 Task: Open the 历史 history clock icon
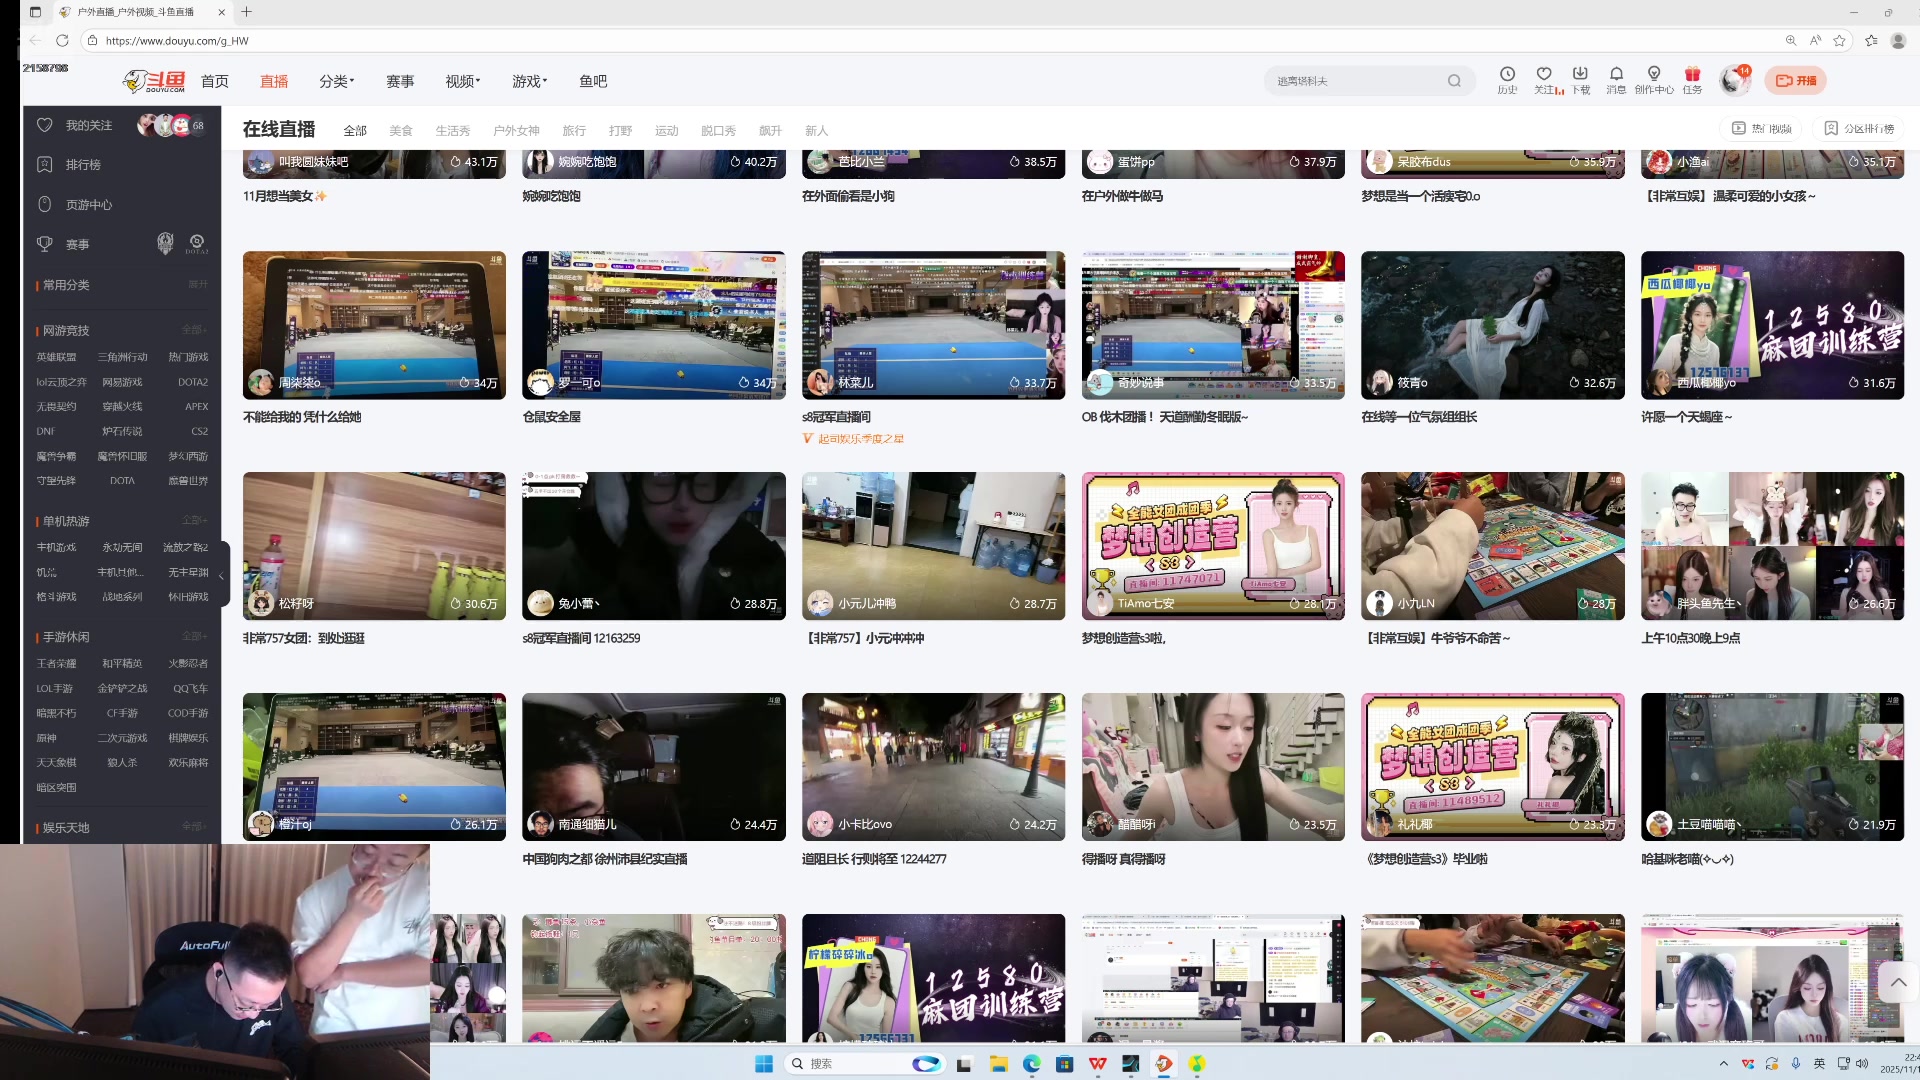click(1507, 75)
